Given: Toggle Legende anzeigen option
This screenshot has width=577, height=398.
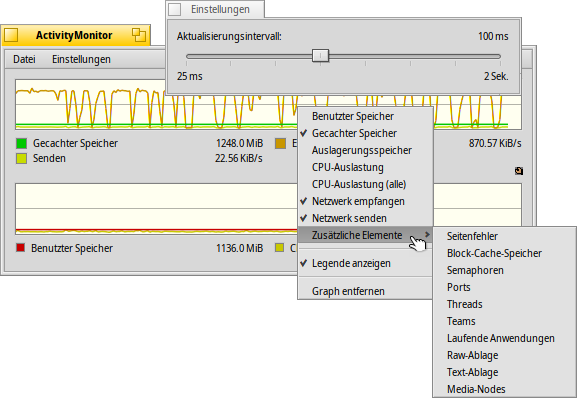Looking at the screenshot, I should coord(365,263).
